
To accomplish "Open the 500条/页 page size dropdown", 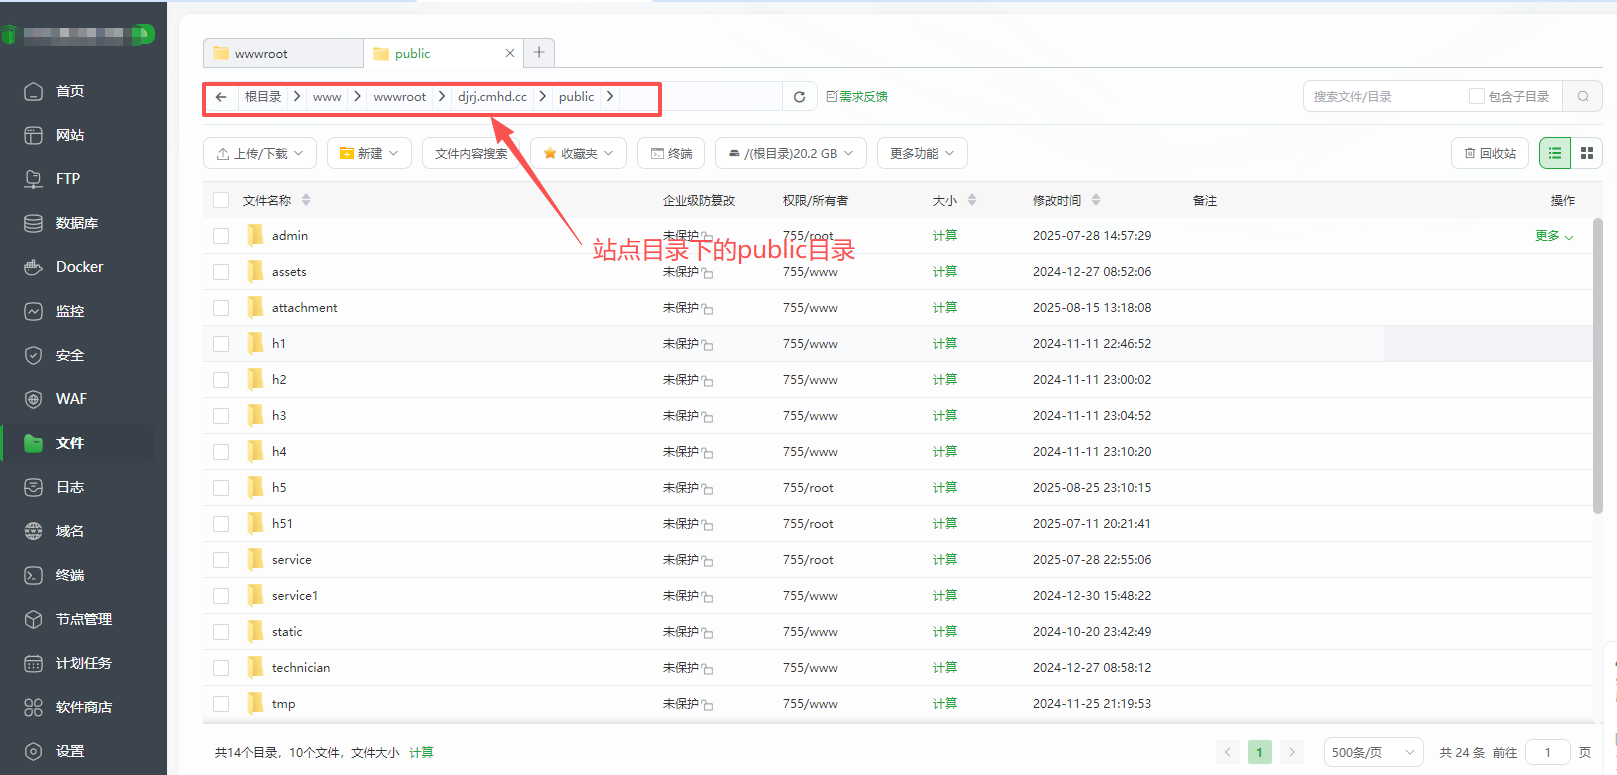I will click(1372, 752).
